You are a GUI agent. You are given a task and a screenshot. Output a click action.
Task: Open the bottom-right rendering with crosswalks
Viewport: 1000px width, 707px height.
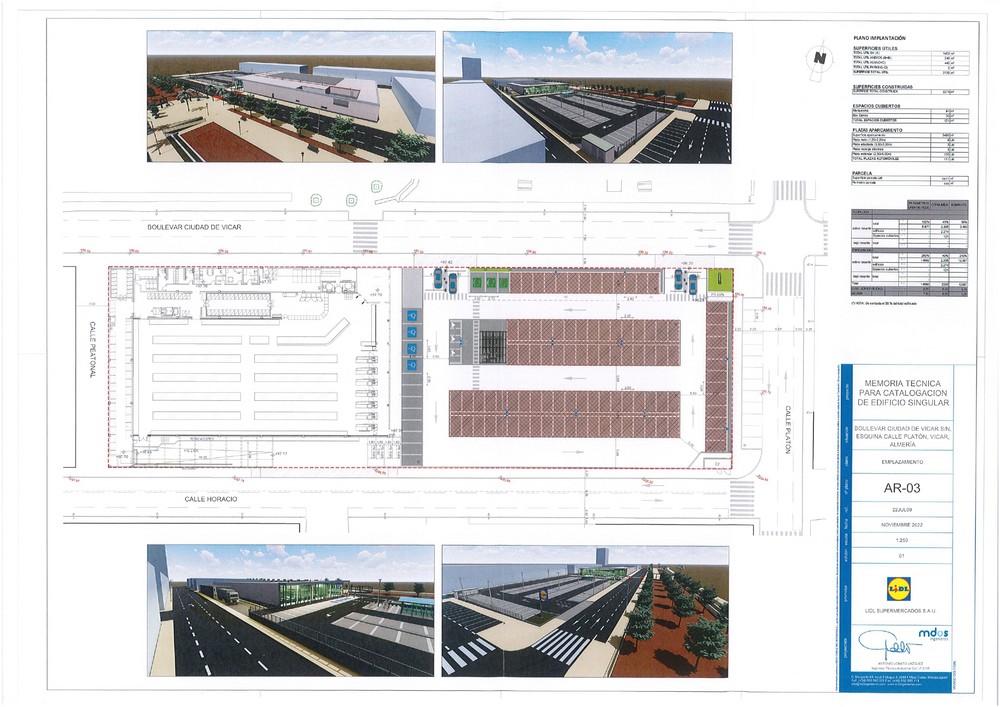[586, 610]
